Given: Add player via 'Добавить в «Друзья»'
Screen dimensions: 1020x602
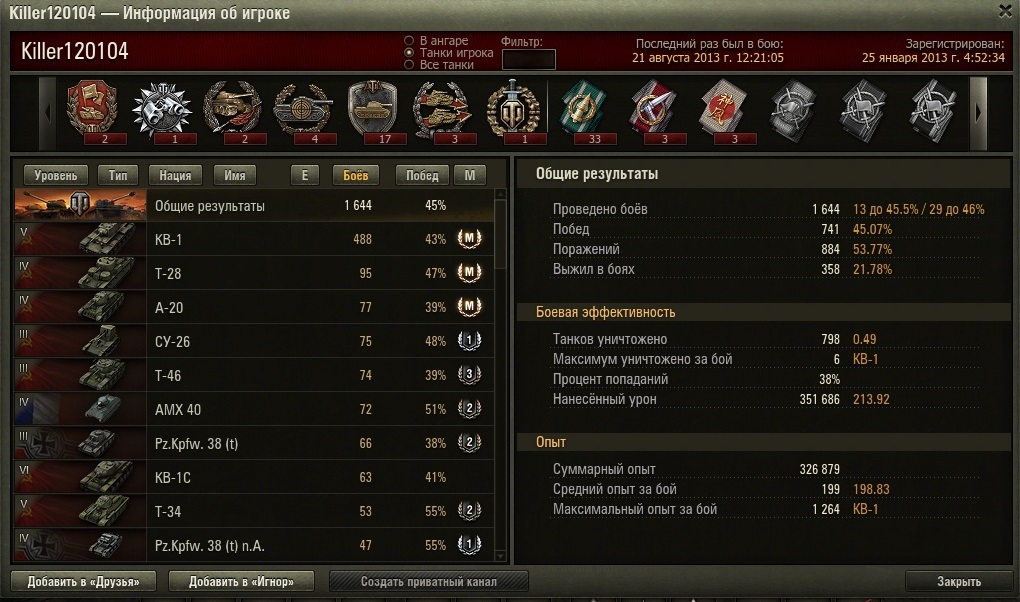Looking at the screenshot, I should (x=83, y=581).
